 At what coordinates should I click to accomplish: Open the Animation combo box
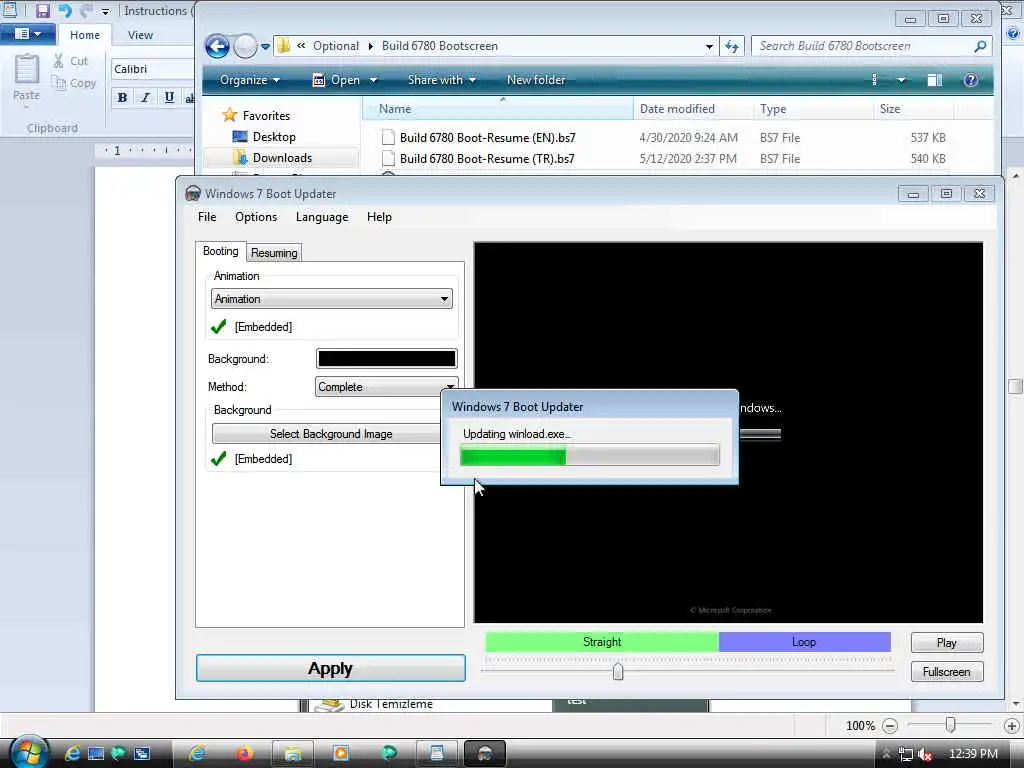[332, 299]
